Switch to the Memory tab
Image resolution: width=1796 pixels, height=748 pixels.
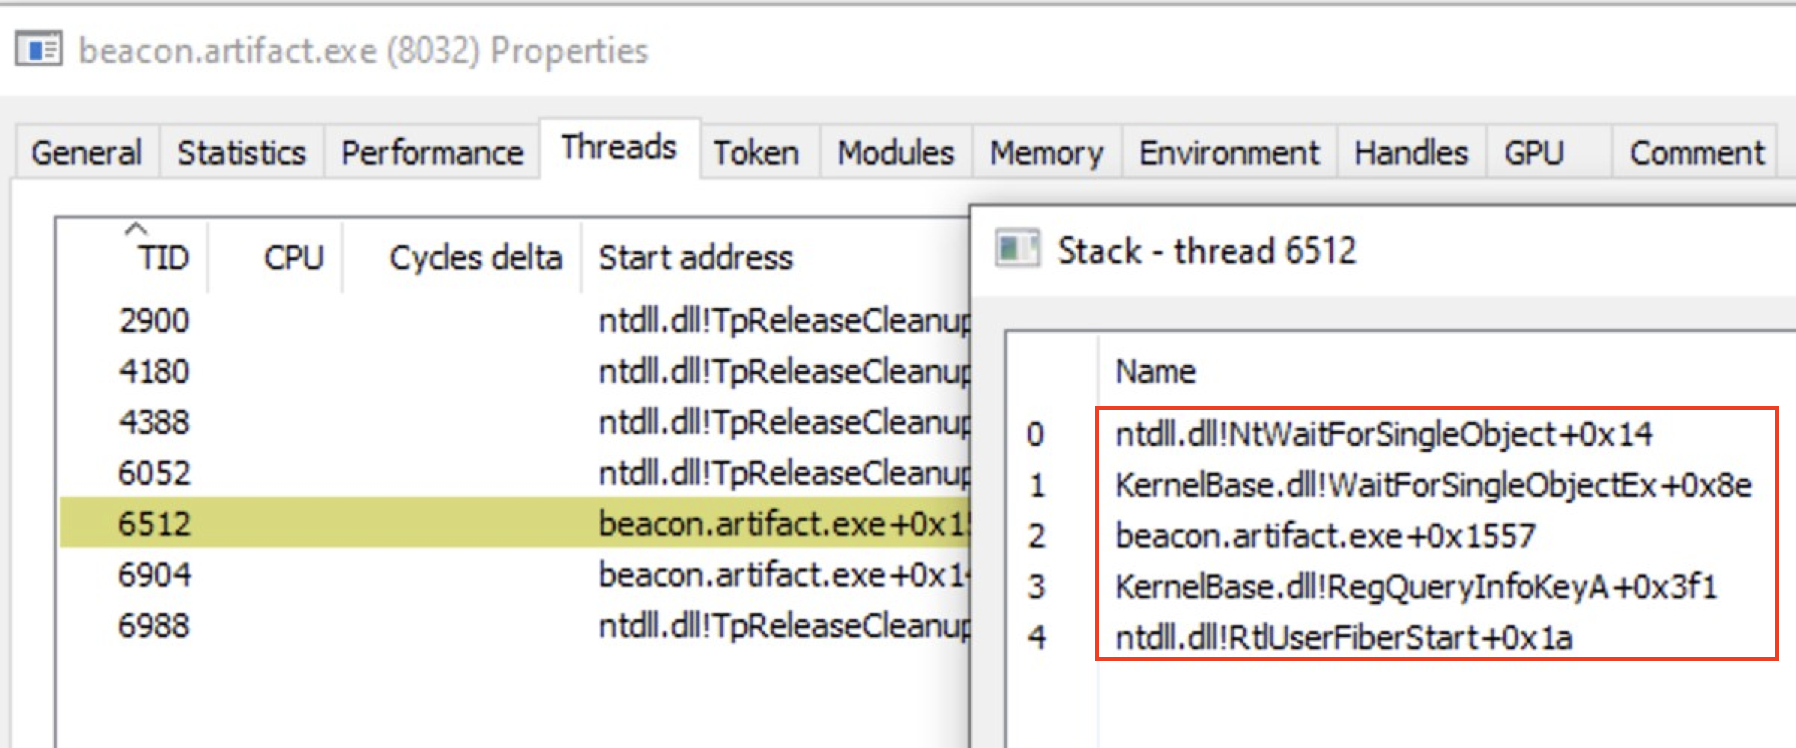tap(1046, 152)
